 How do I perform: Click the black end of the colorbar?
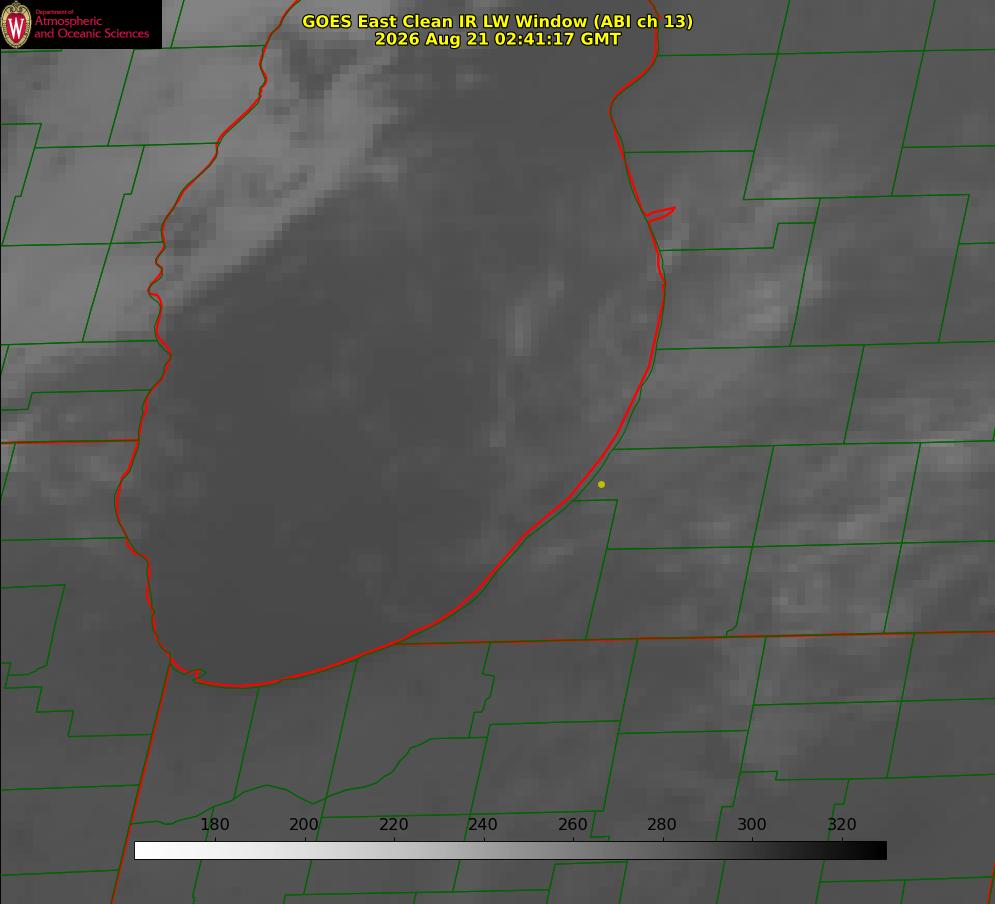point(869,851)
